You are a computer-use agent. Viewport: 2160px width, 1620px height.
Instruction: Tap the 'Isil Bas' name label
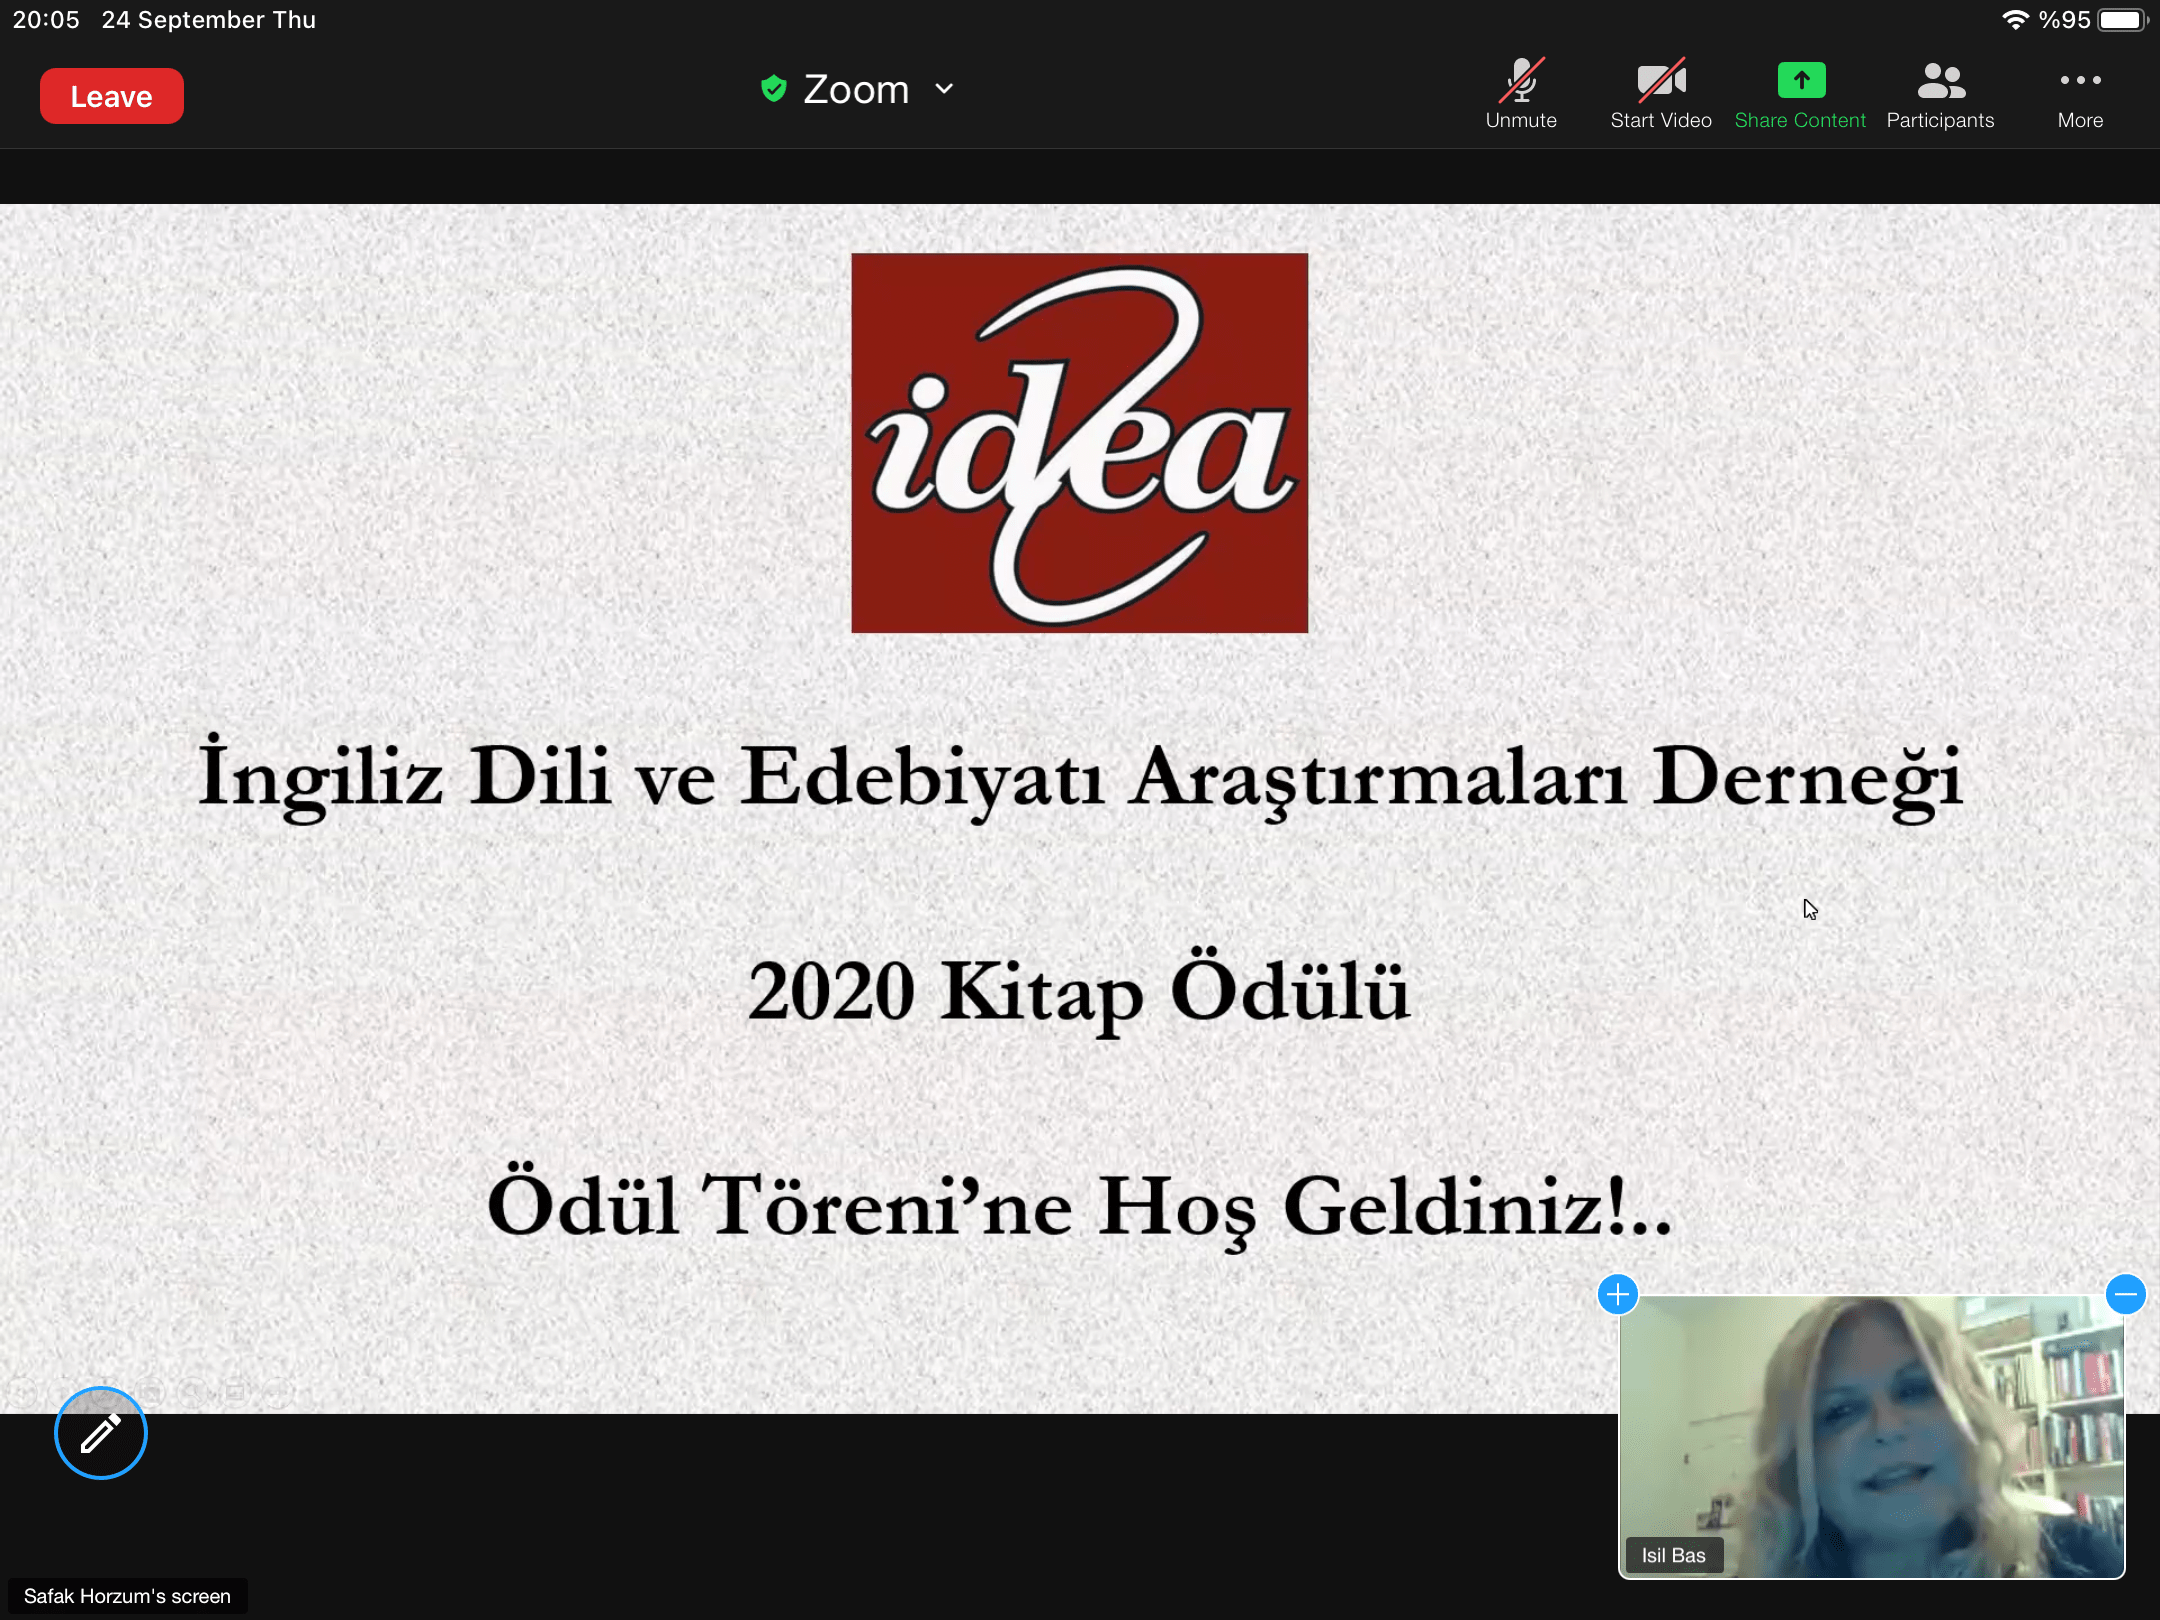tap(1673, 1555)
